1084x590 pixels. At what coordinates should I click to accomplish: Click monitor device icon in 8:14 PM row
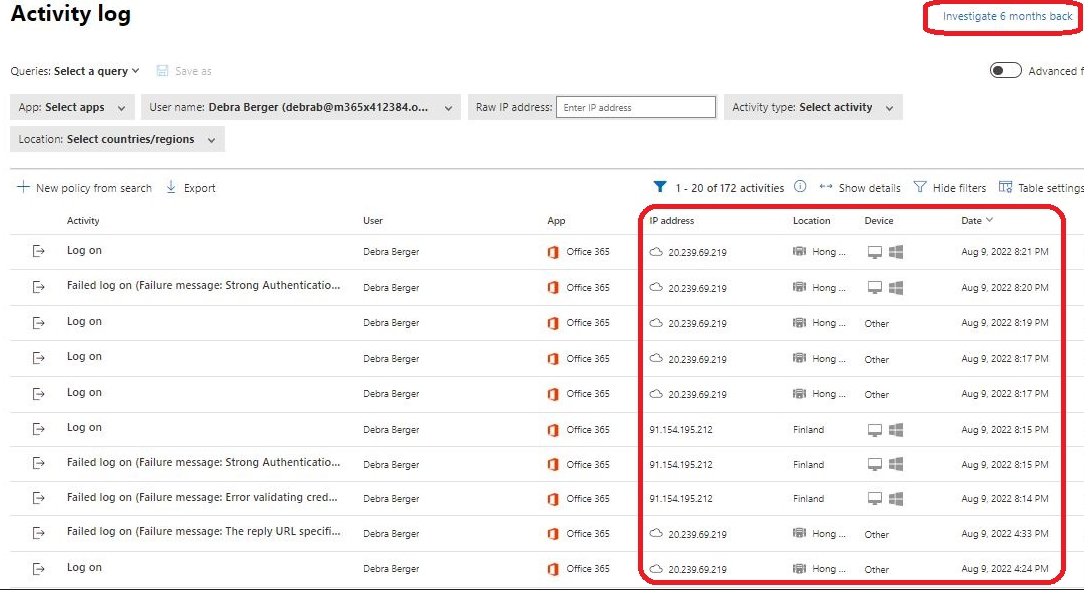(875, 499)
